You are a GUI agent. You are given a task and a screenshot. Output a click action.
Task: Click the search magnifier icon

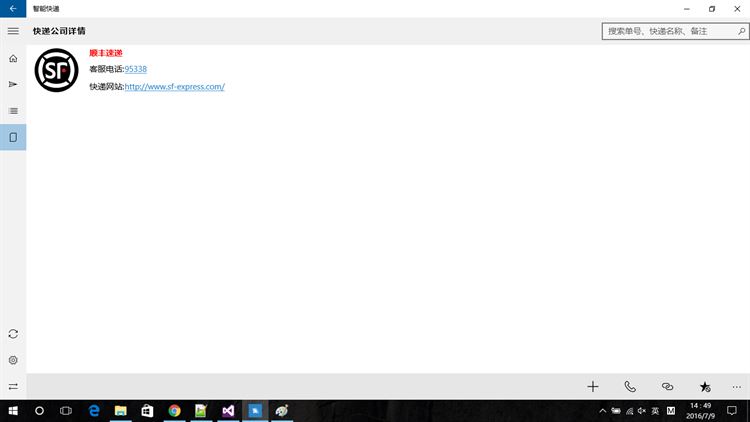coord(741,31)
